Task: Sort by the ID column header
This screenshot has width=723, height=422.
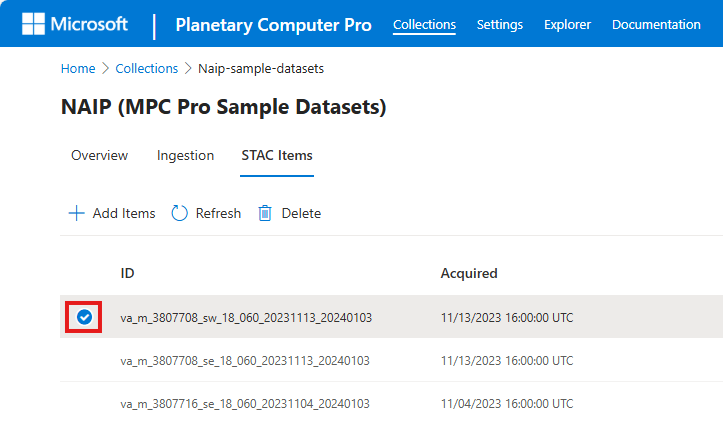Action: (x=128, y=273)
